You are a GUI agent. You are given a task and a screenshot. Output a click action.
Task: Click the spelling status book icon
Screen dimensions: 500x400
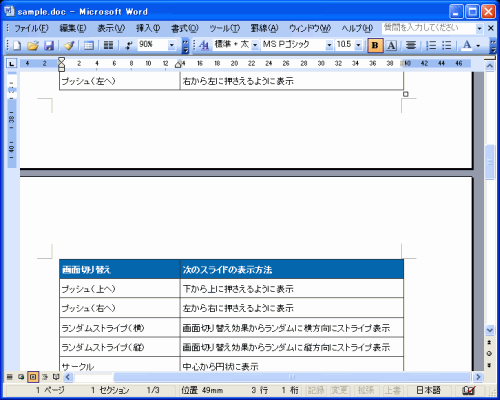pyautogui.click(x=469, y=390)
